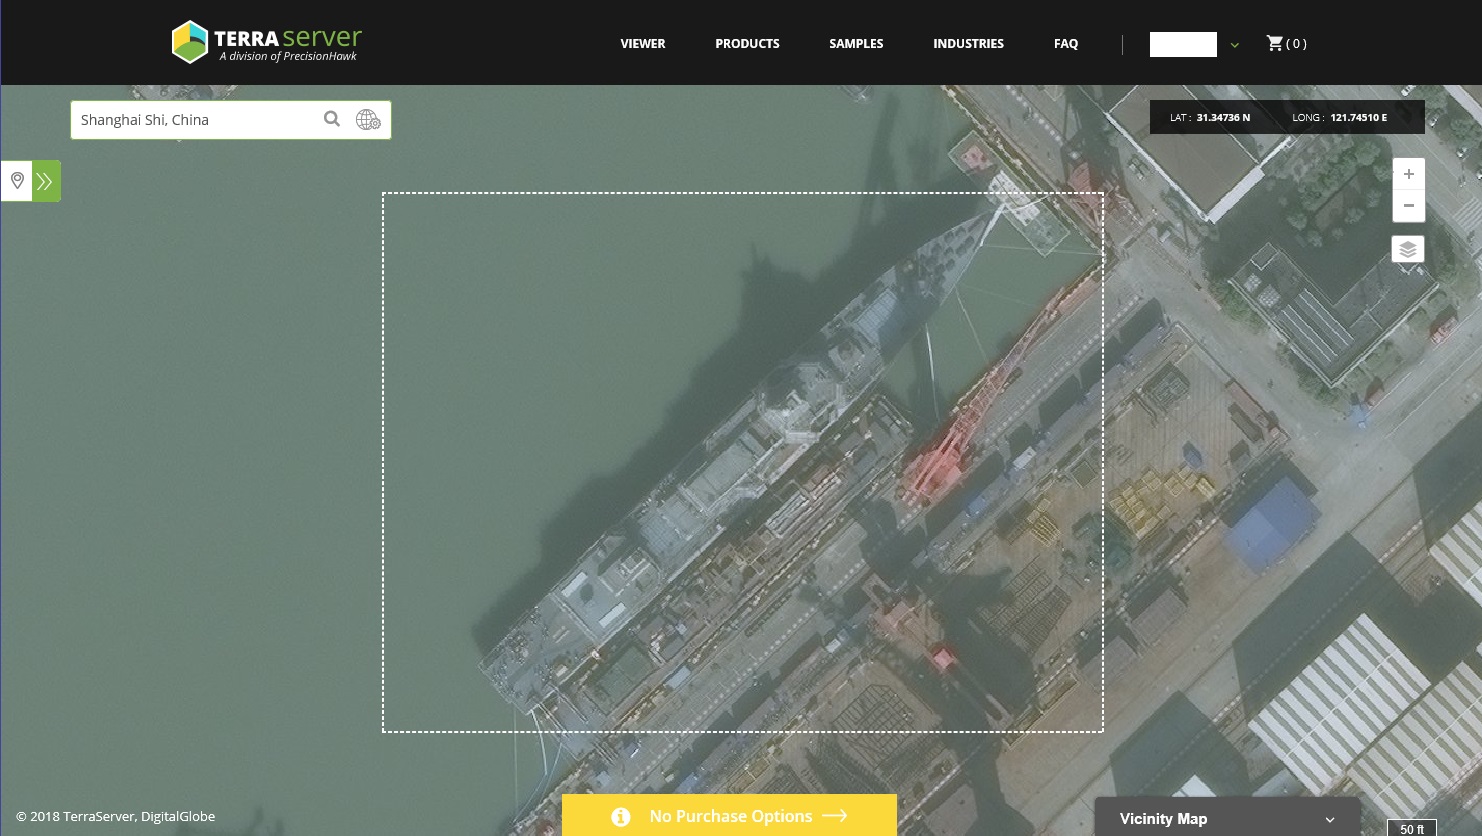Expand the side panel with double-arrow

(46, 181)
